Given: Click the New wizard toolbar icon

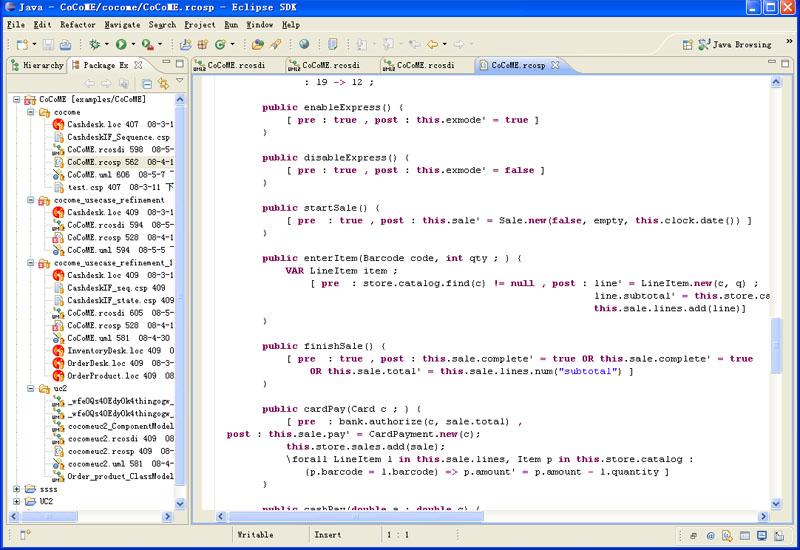Looking at the screenshot, I should pyautogui.click(x=22, y=45).
